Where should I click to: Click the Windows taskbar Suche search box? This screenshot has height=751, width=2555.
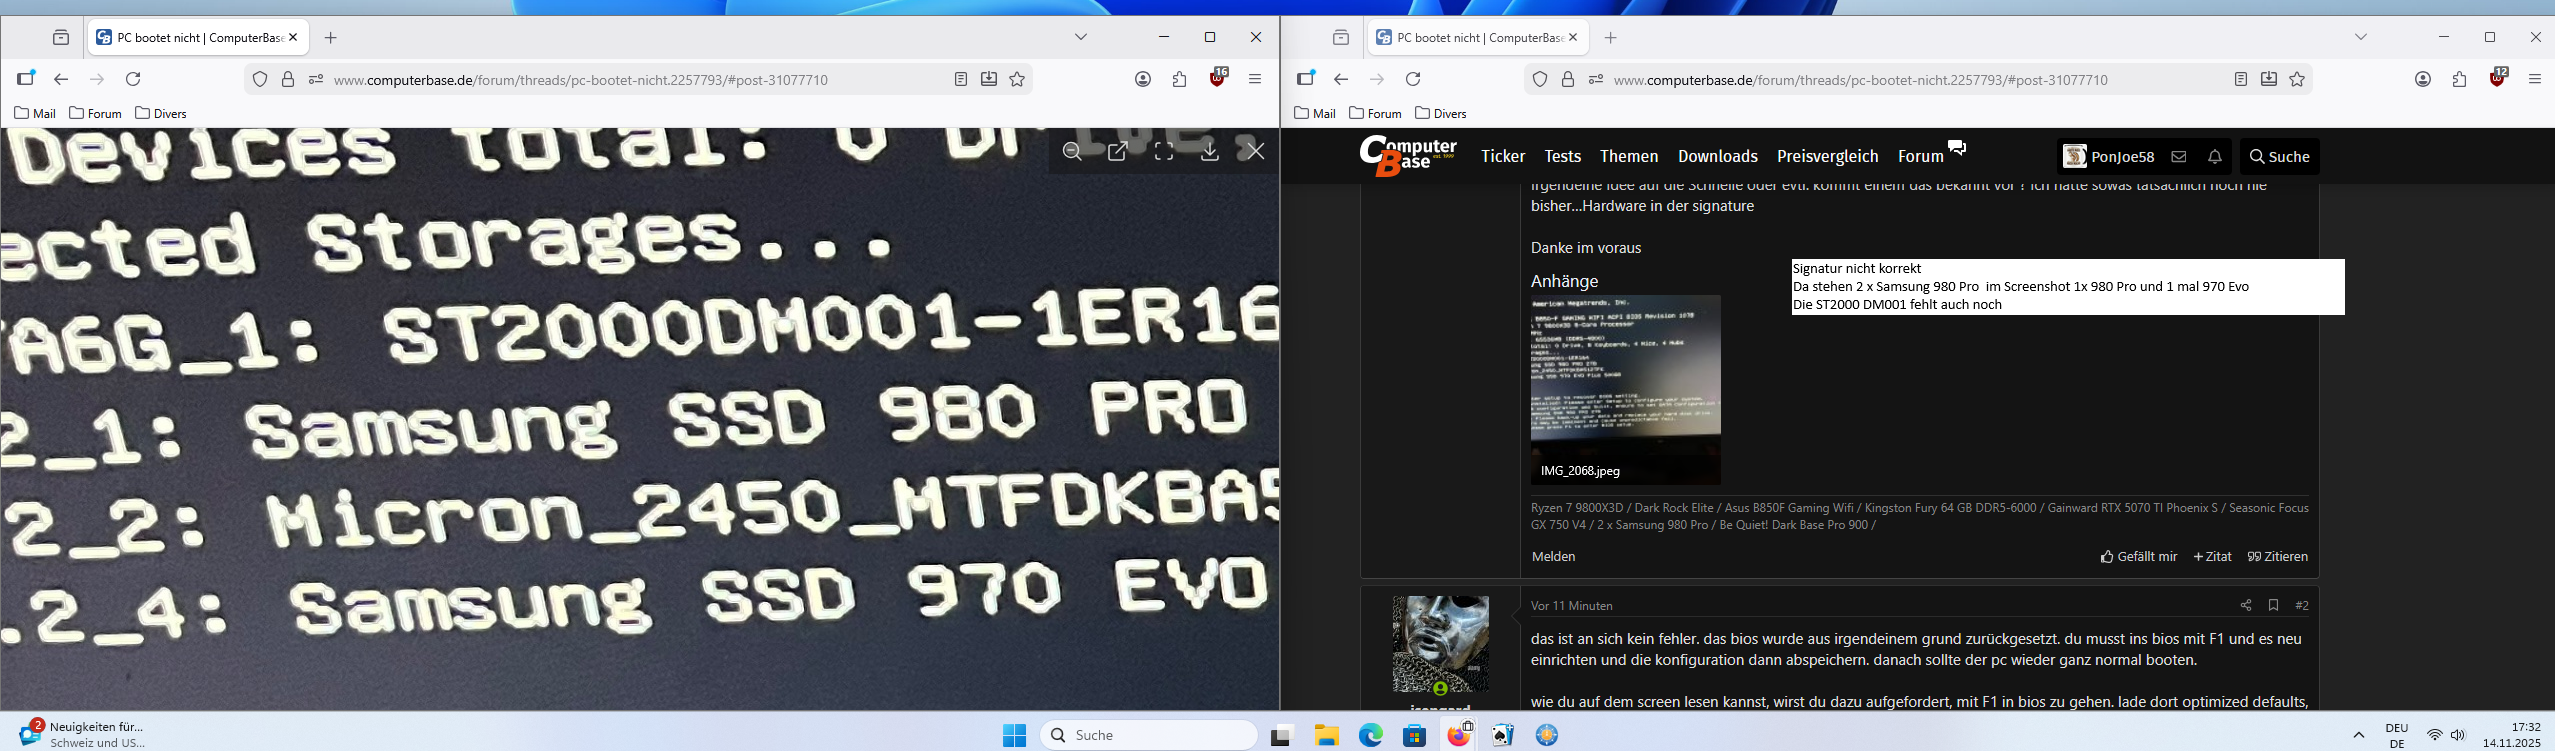pos(1149,735)
